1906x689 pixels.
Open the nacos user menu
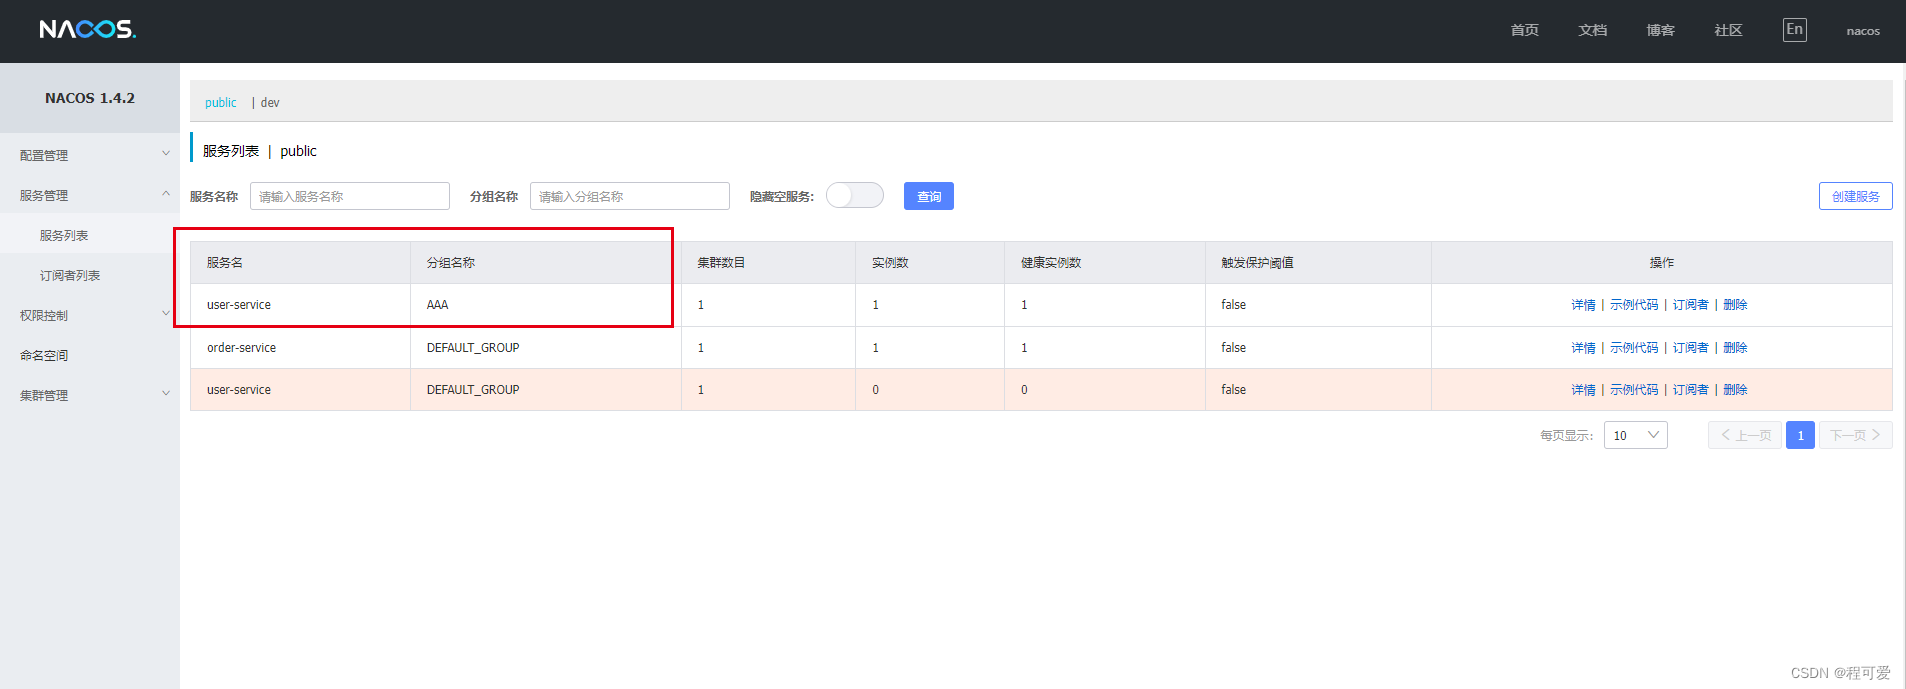tap(1862, 31)
